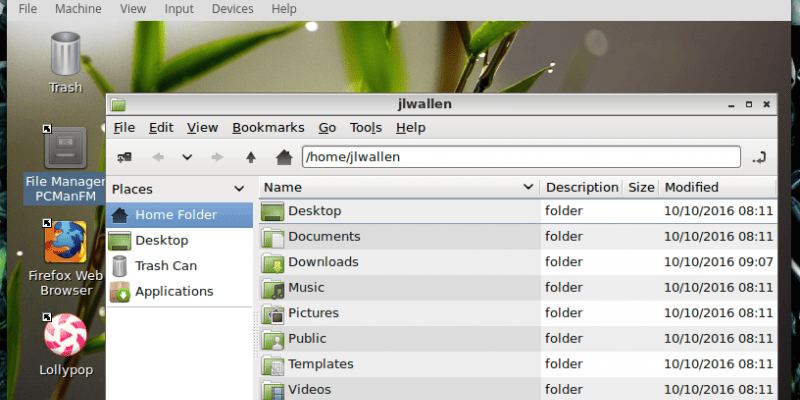The width and height of the screenshot is (800, 400).
Task: Open the View menu in PCManFM
Action: [203, 128]
